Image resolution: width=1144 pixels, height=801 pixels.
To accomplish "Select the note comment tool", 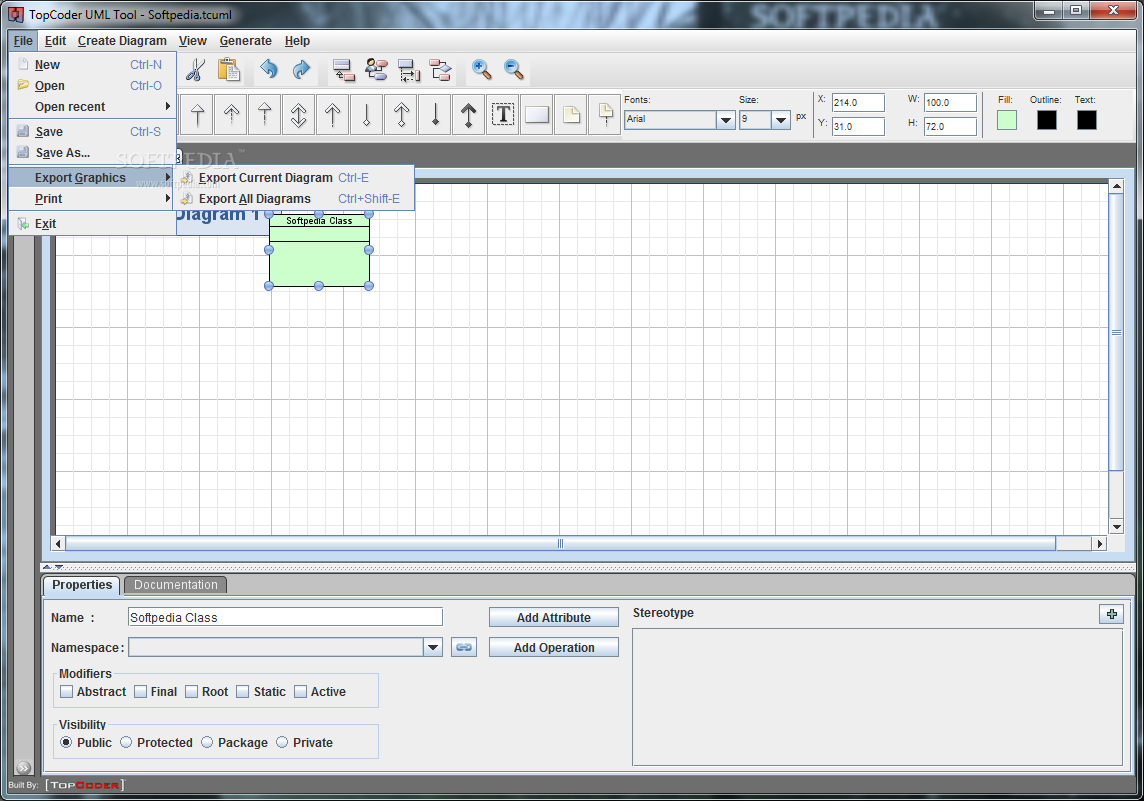I will click(x=571, y=115).
